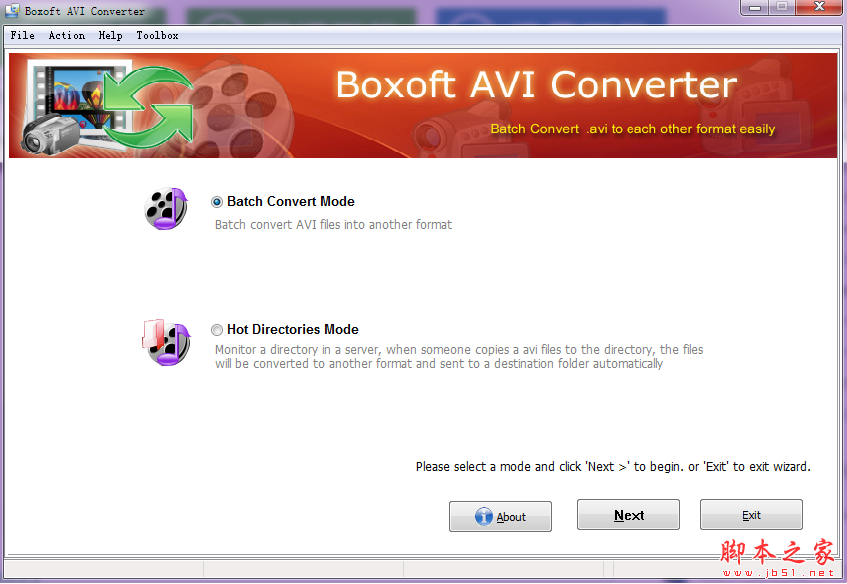
Task: Click the 'Boxoft AVI Converter' banner title
Action: pyautogui.click(x=536, y=85)
